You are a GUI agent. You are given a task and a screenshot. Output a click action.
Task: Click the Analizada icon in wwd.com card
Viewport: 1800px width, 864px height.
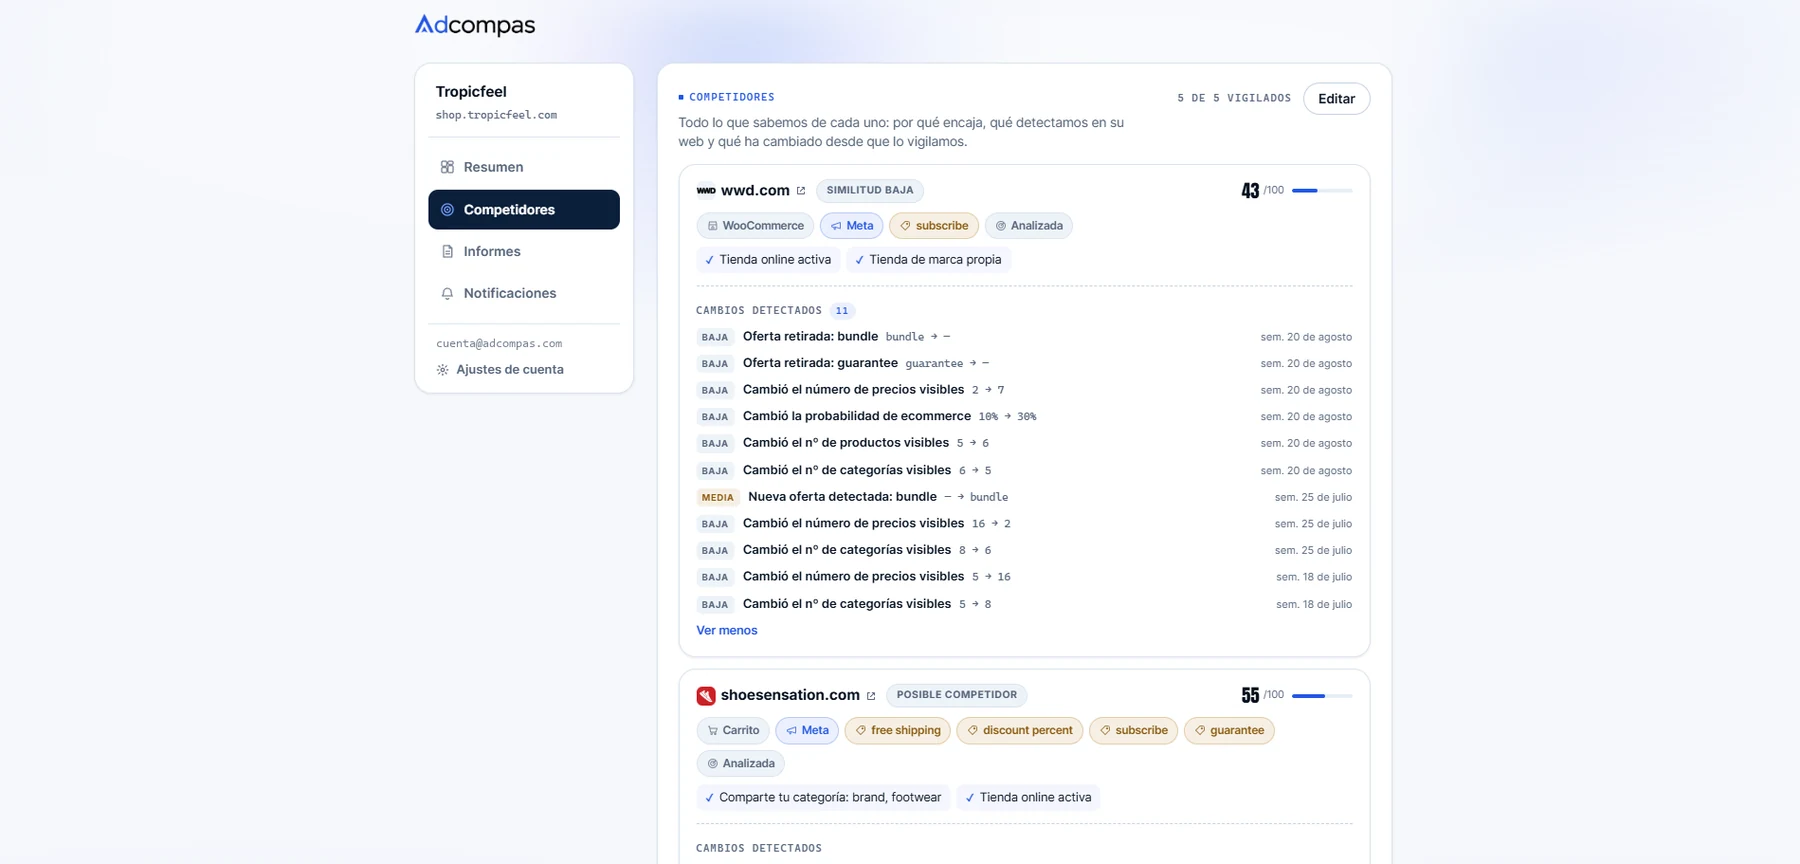coord(1000,226)
